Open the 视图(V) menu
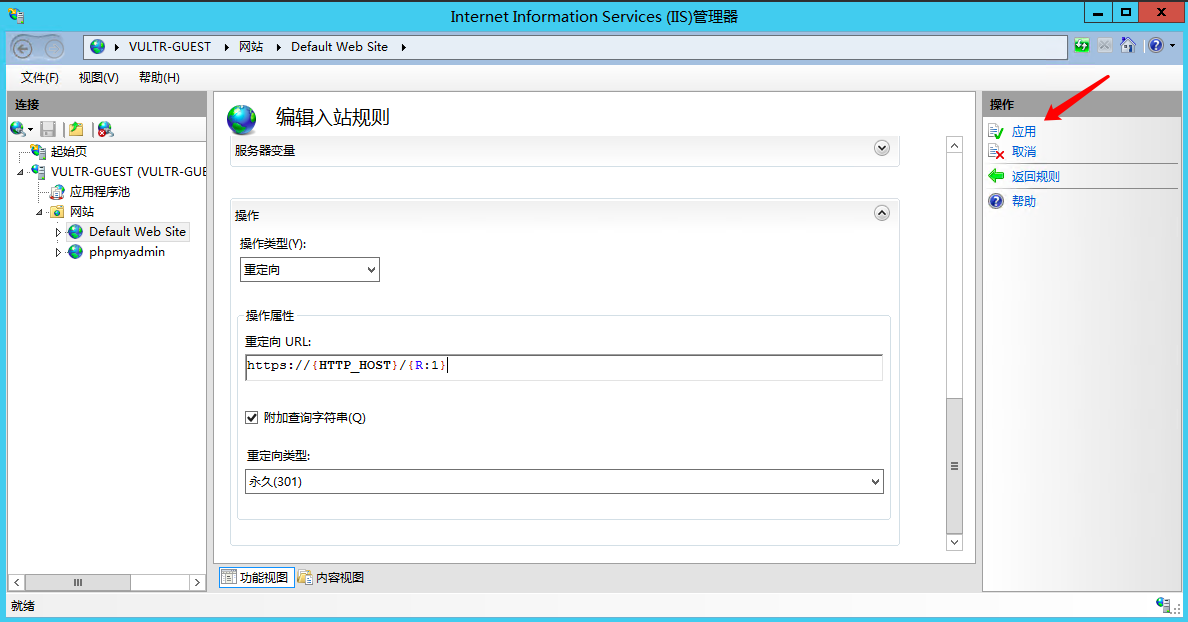The image size is (1188, 622). 98,77
